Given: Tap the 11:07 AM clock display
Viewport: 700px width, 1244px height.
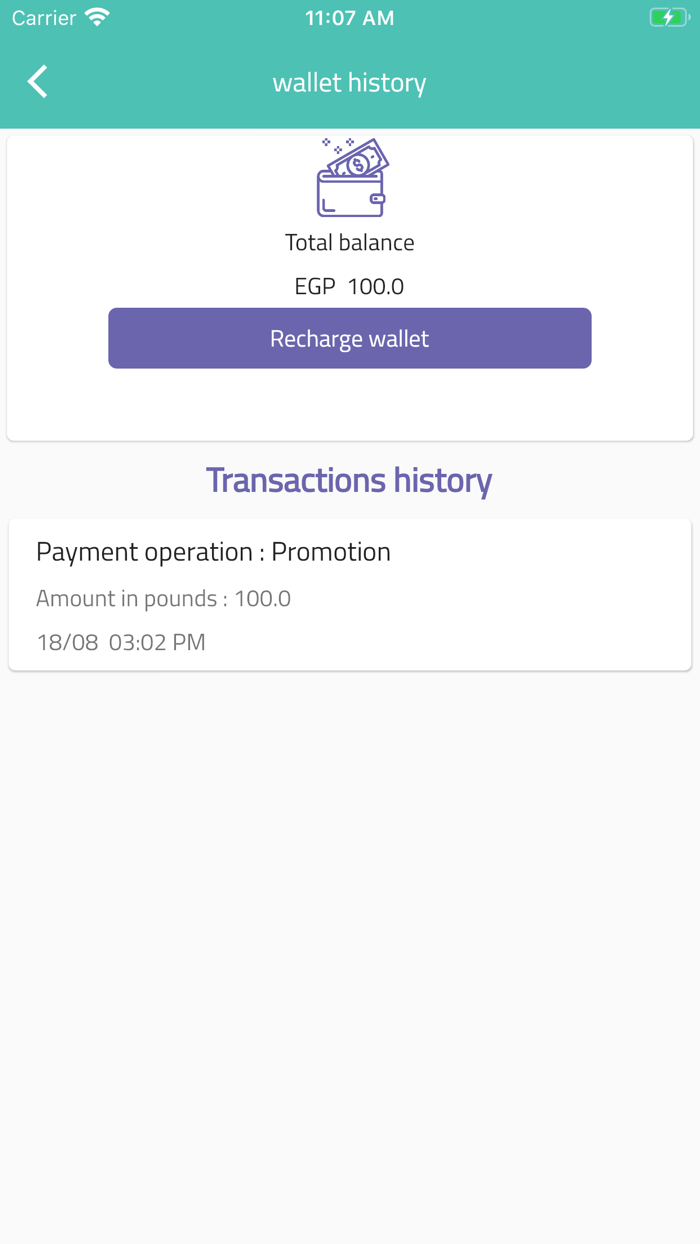Looking at the screenshot, I should (x=349, y=16).
